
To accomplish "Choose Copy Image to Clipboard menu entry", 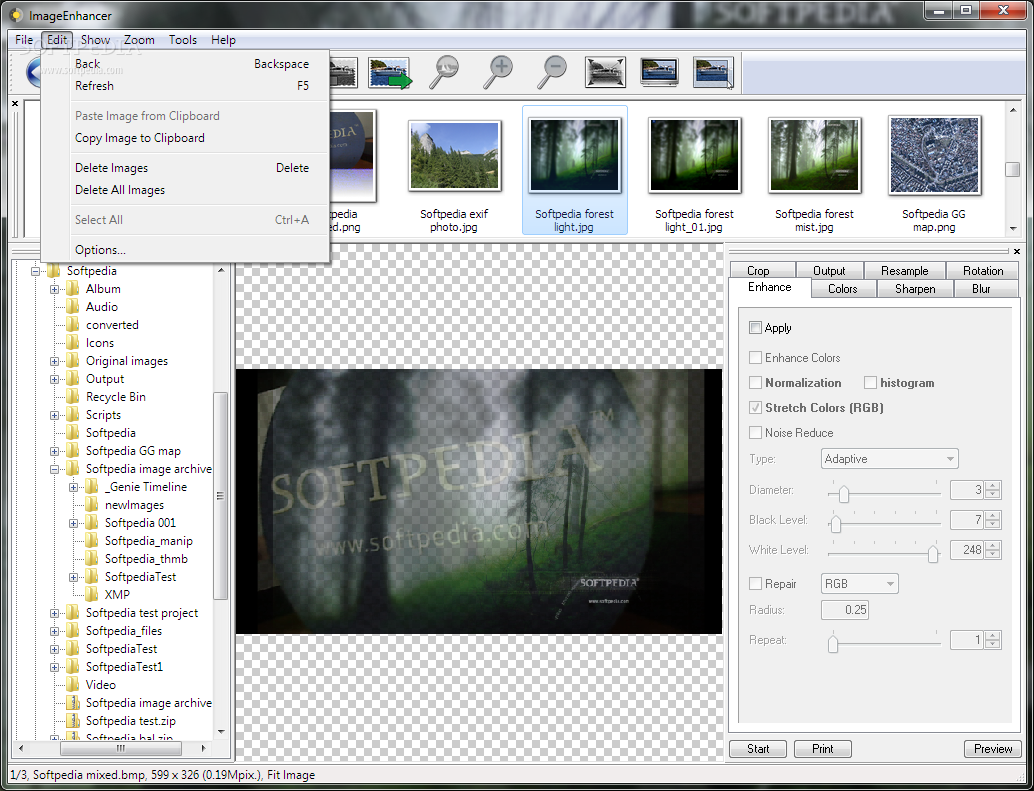I will click(140, 138).
